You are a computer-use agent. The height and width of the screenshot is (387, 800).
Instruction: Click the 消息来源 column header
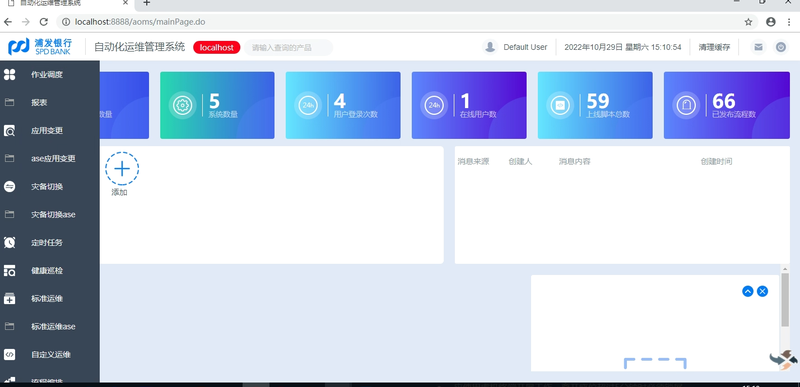(473, 162)
